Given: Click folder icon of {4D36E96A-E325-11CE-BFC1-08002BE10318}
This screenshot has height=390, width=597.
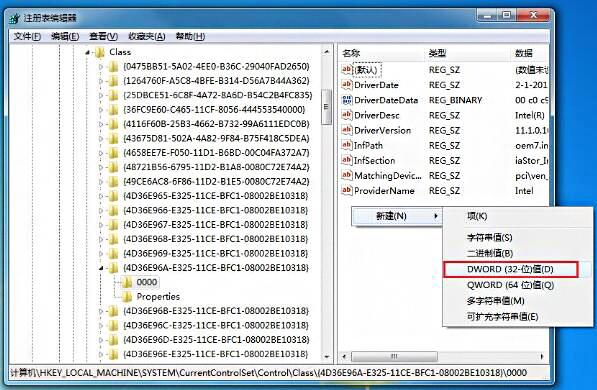Looking at the screenshot, I should point(113,268).
